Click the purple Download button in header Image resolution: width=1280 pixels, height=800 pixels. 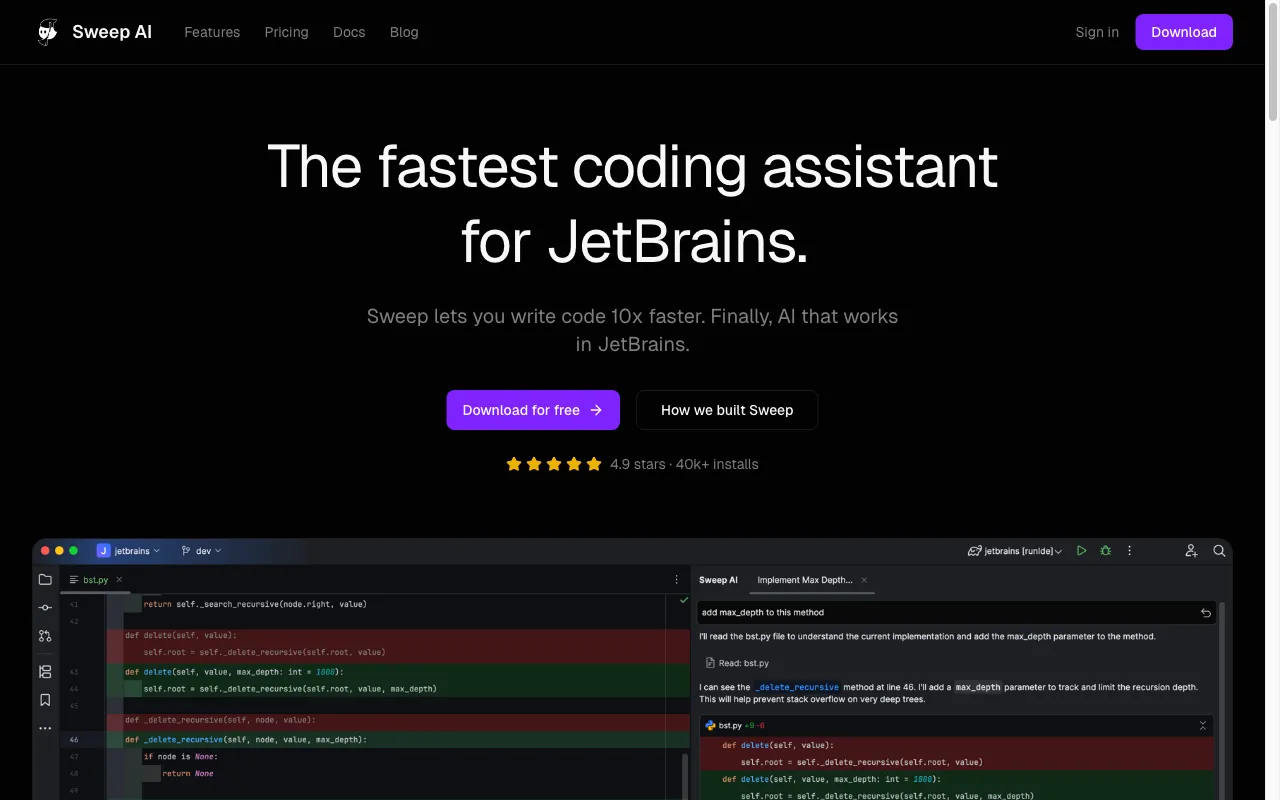click(1184, 32)
